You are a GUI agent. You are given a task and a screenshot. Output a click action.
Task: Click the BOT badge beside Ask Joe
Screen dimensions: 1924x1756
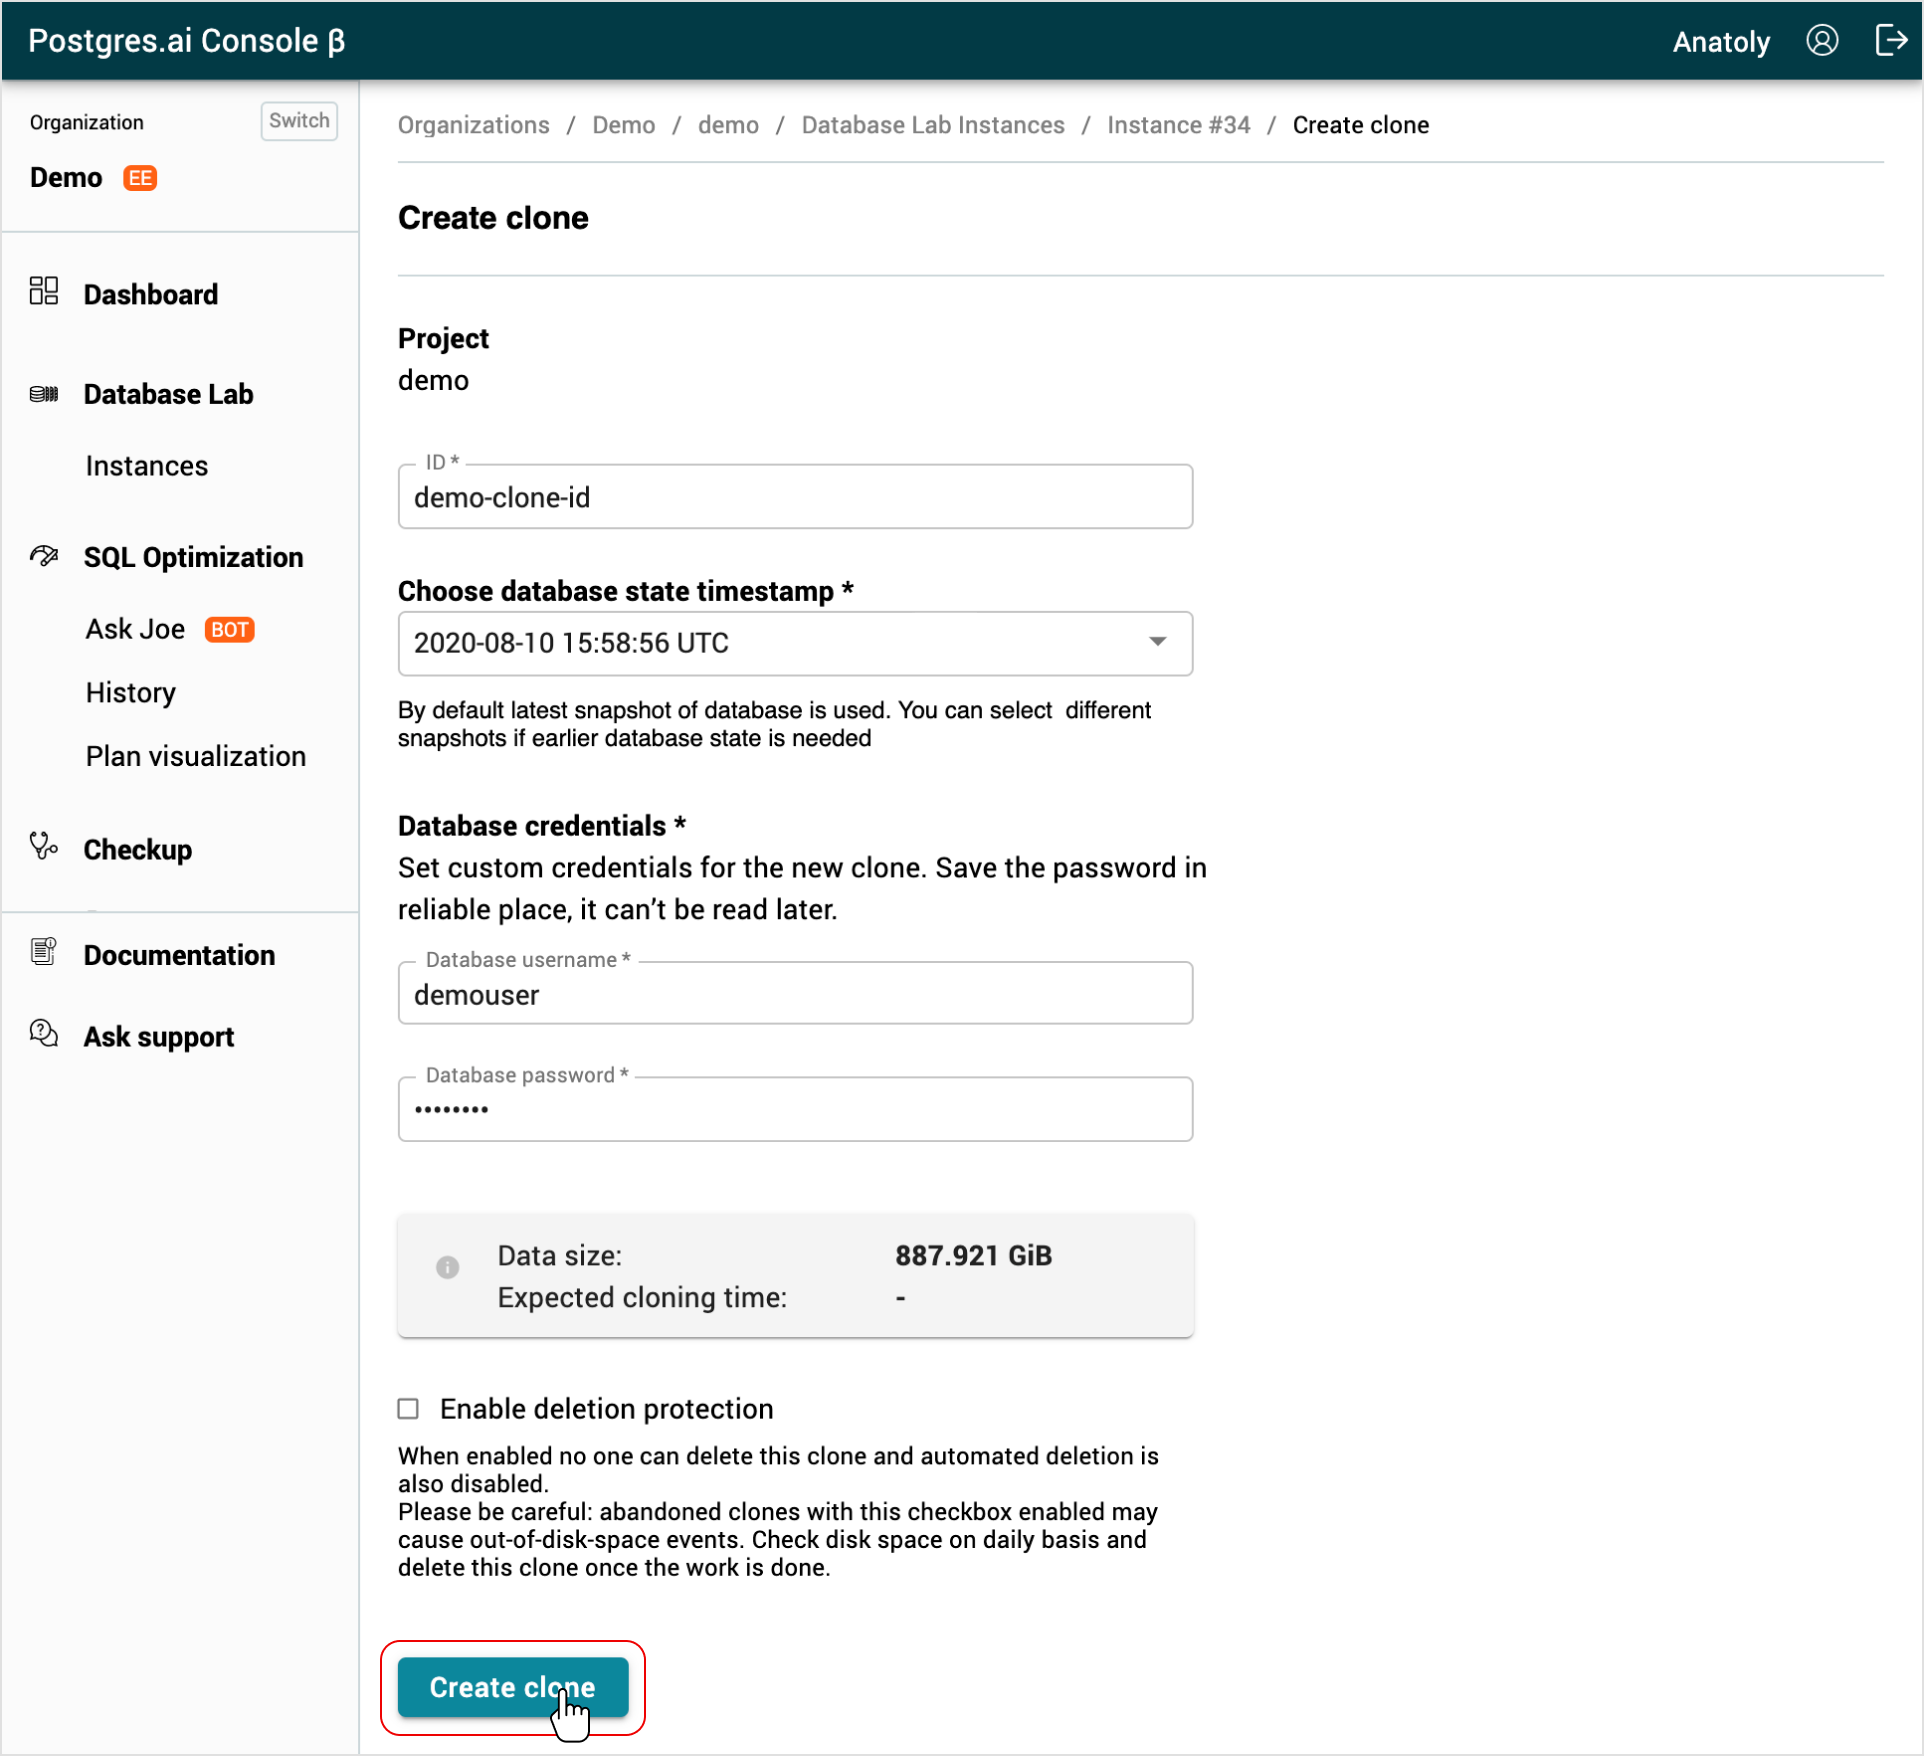(229, 630)
